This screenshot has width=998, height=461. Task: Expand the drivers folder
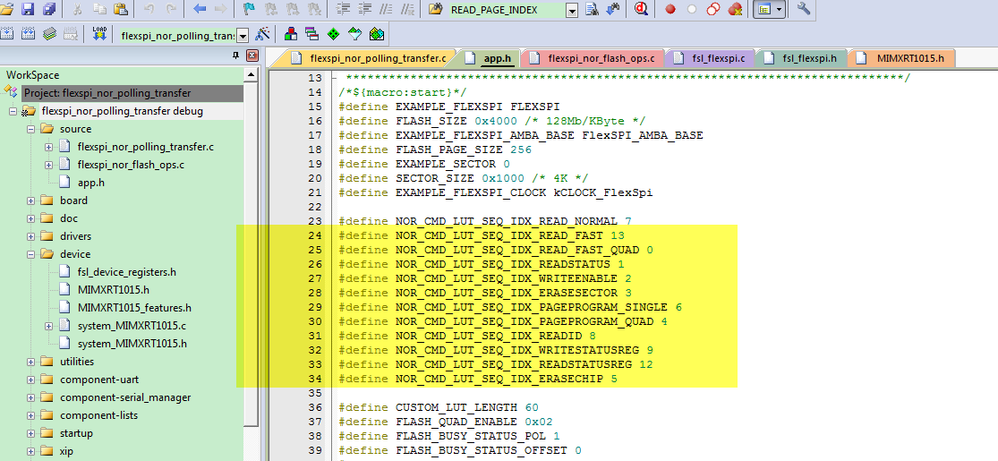(31, 236)
